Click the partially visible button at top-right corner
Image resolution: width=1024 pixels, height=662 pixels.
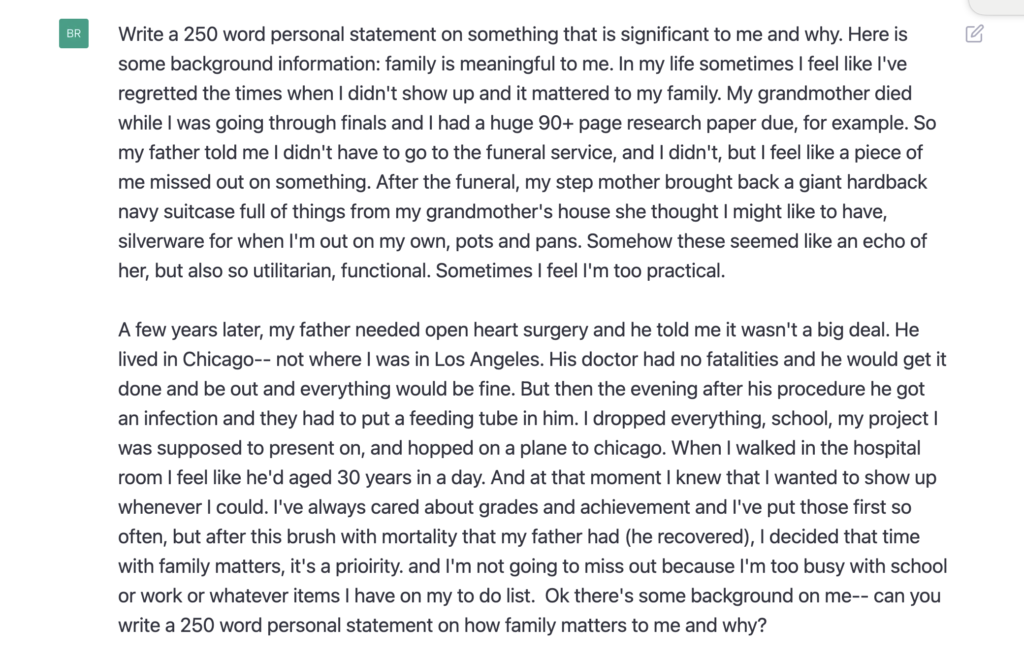tap(996, 7)
